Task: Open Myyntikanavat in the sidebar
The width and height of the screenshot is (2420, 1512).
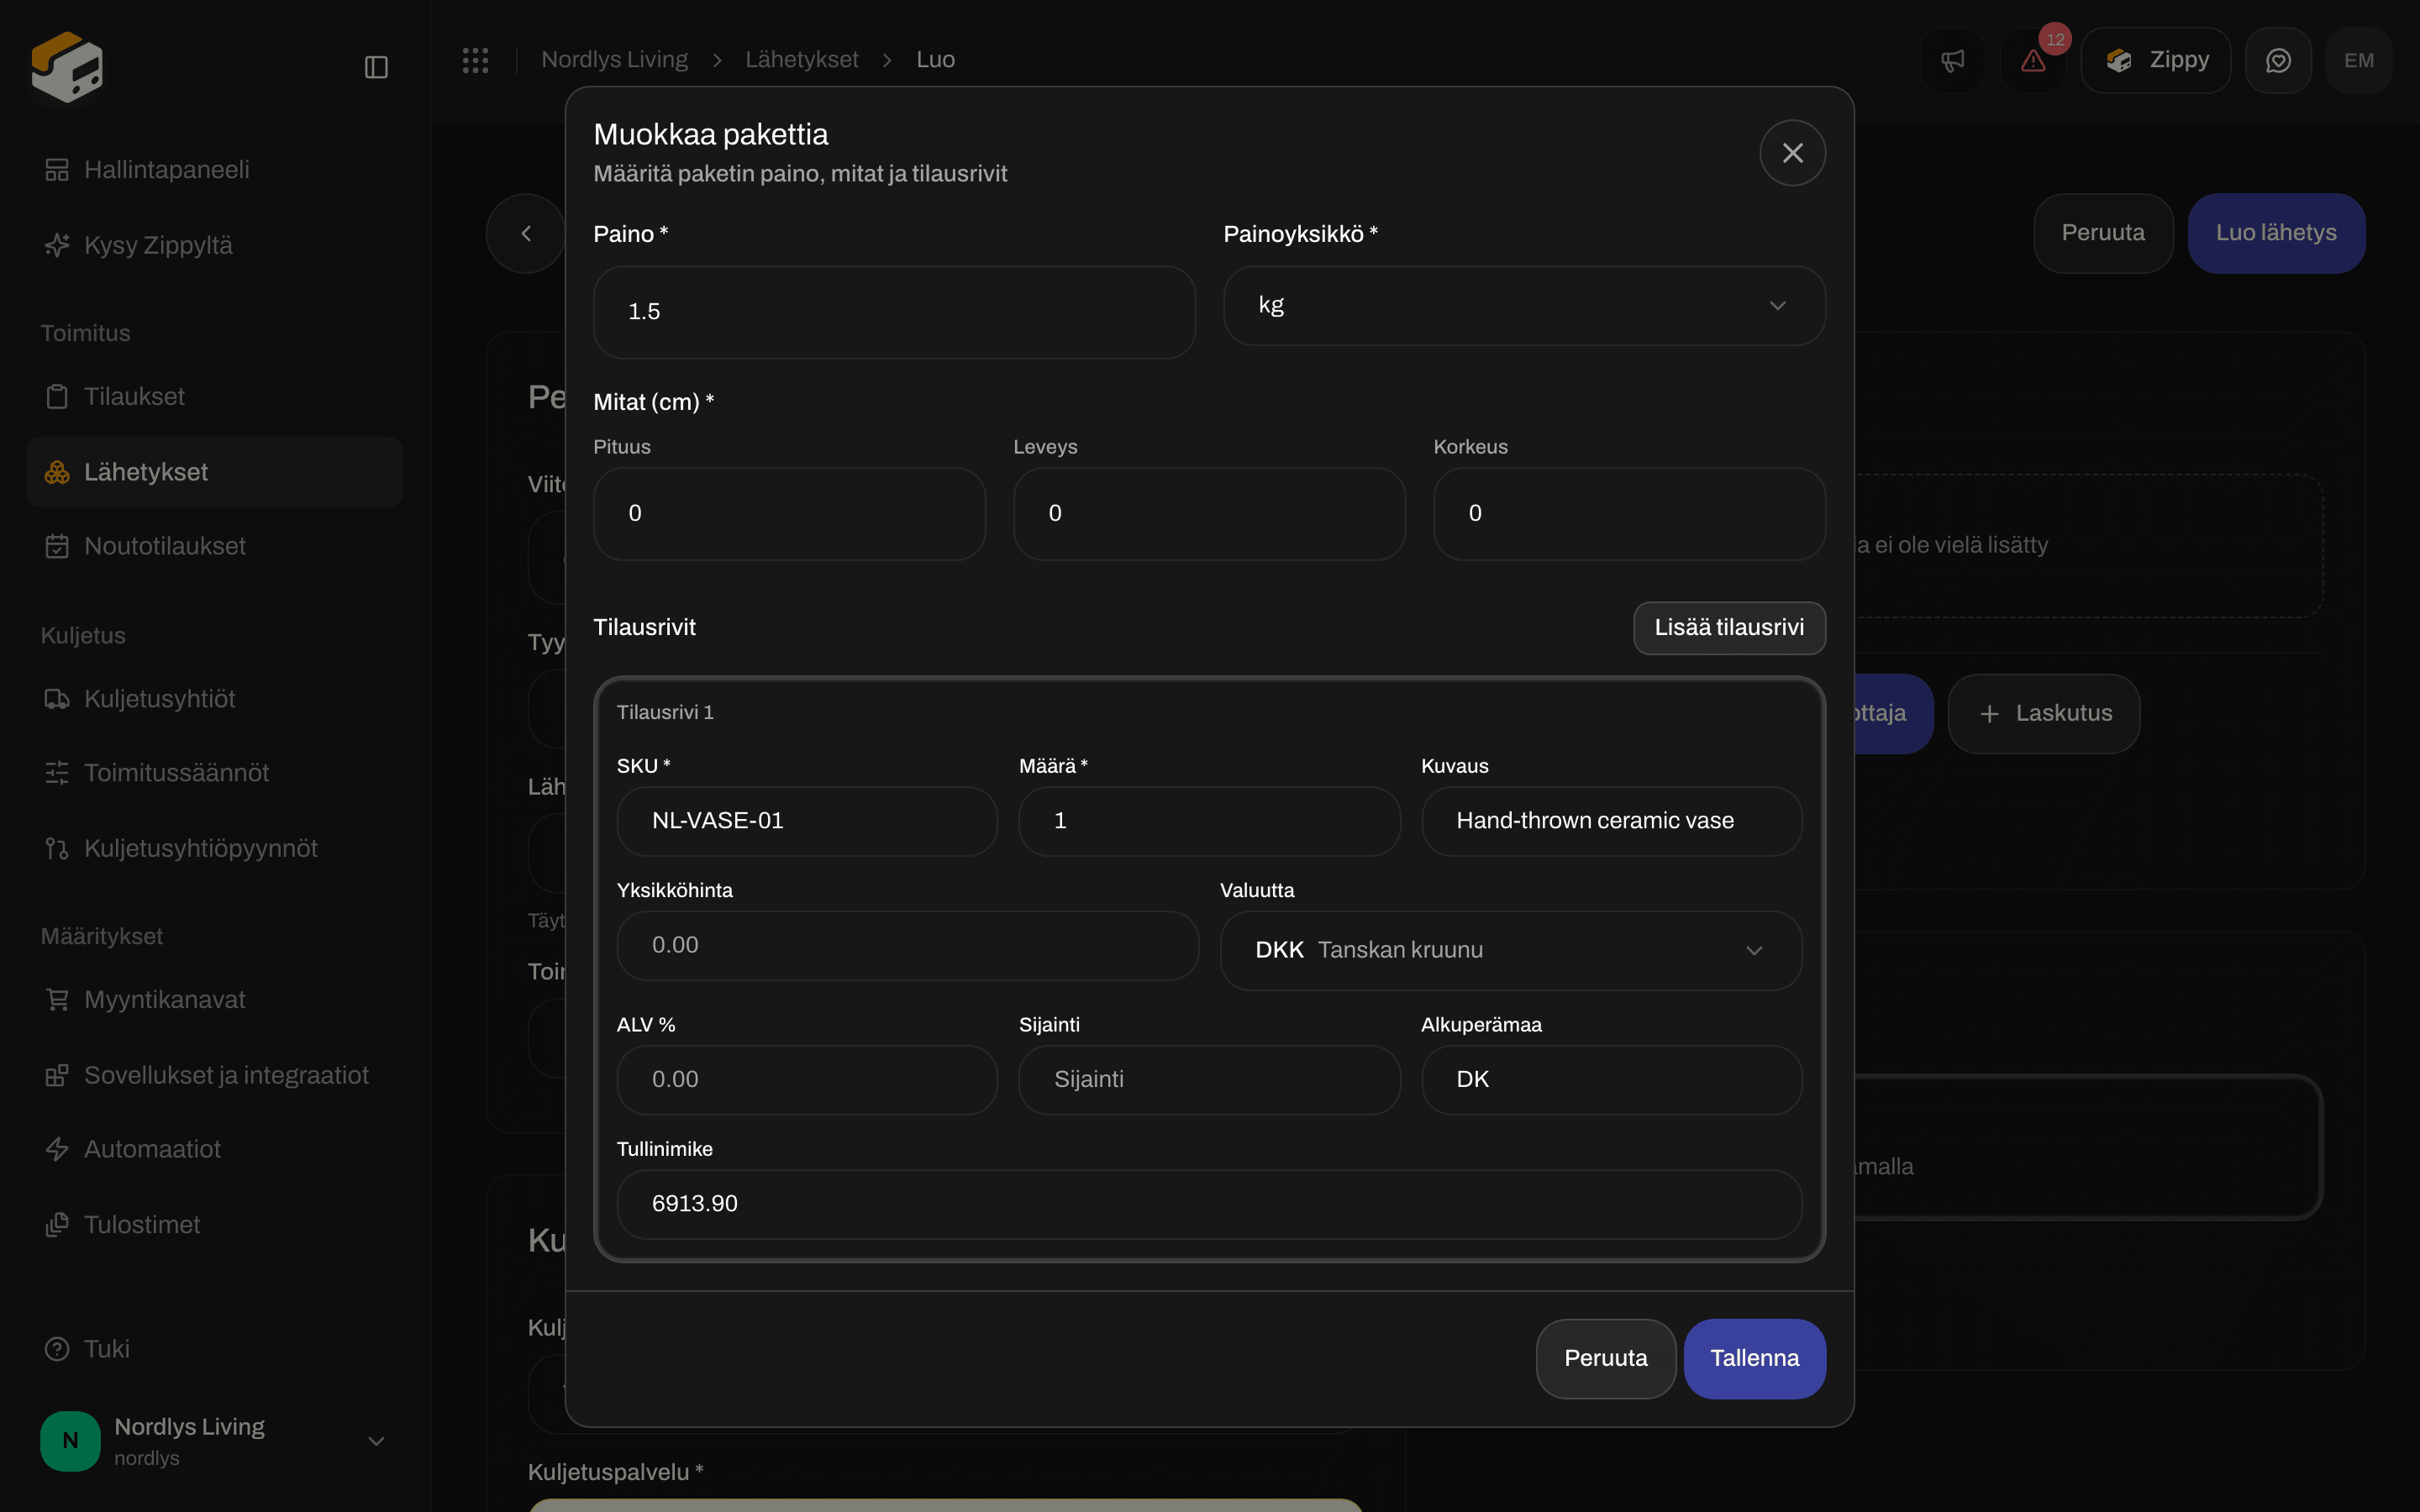Action: coord(215,1000)
